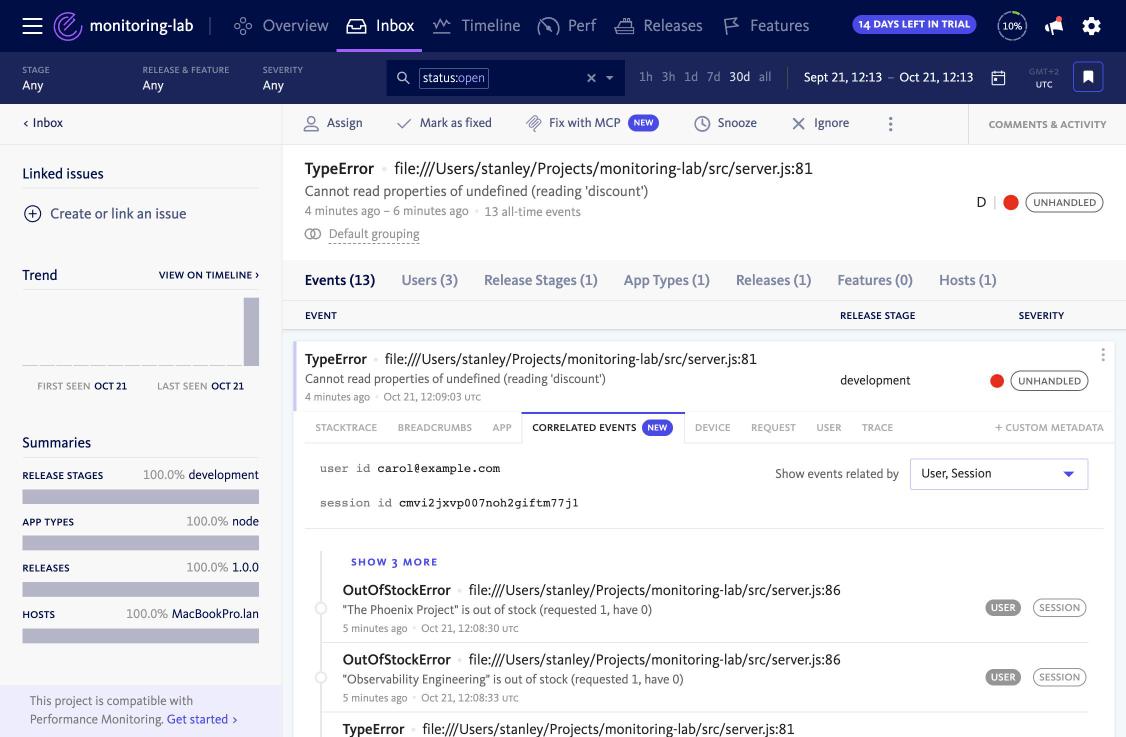Clear the search filter with the X
The height and width of the screenshot is (737, 1126).
pyautogui.click(x=591, y=78)
